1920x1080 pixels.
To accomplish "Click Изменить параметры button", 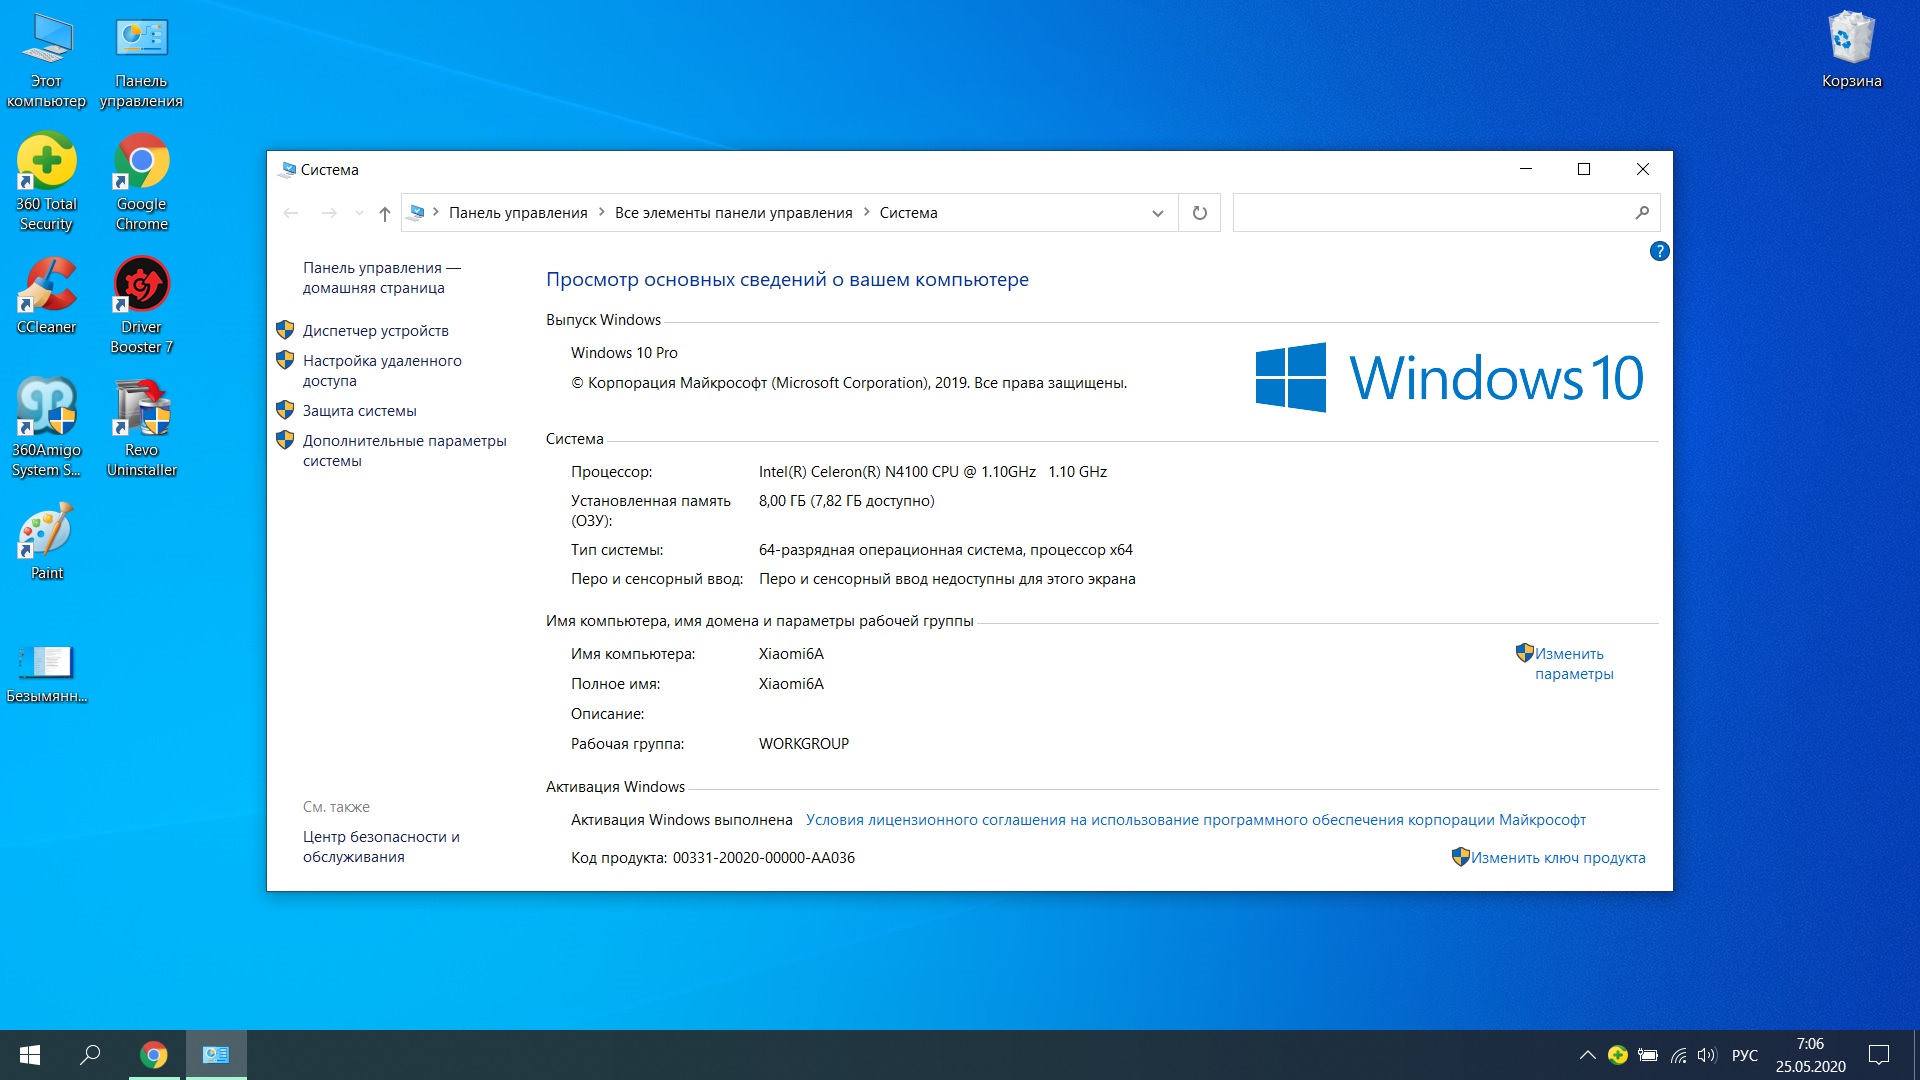I will (x=1572, y=662).
